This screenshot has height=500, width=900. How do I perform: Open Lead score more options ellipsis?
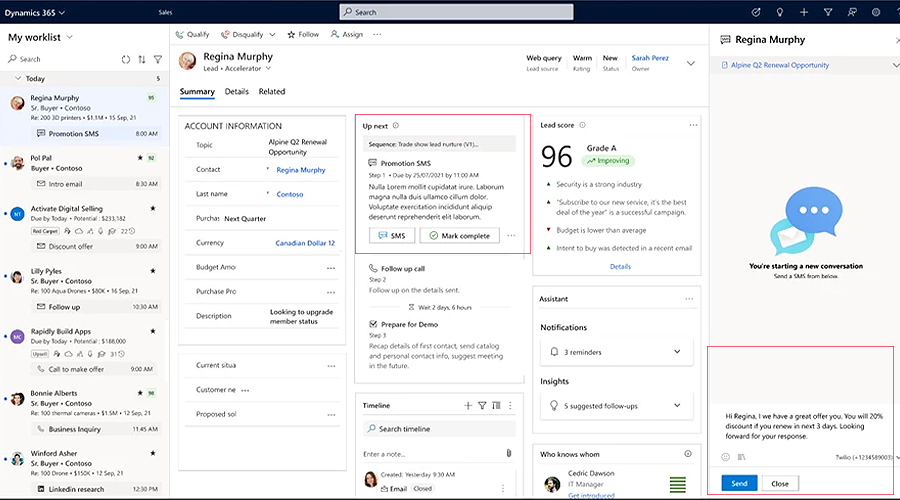point(693,125)
